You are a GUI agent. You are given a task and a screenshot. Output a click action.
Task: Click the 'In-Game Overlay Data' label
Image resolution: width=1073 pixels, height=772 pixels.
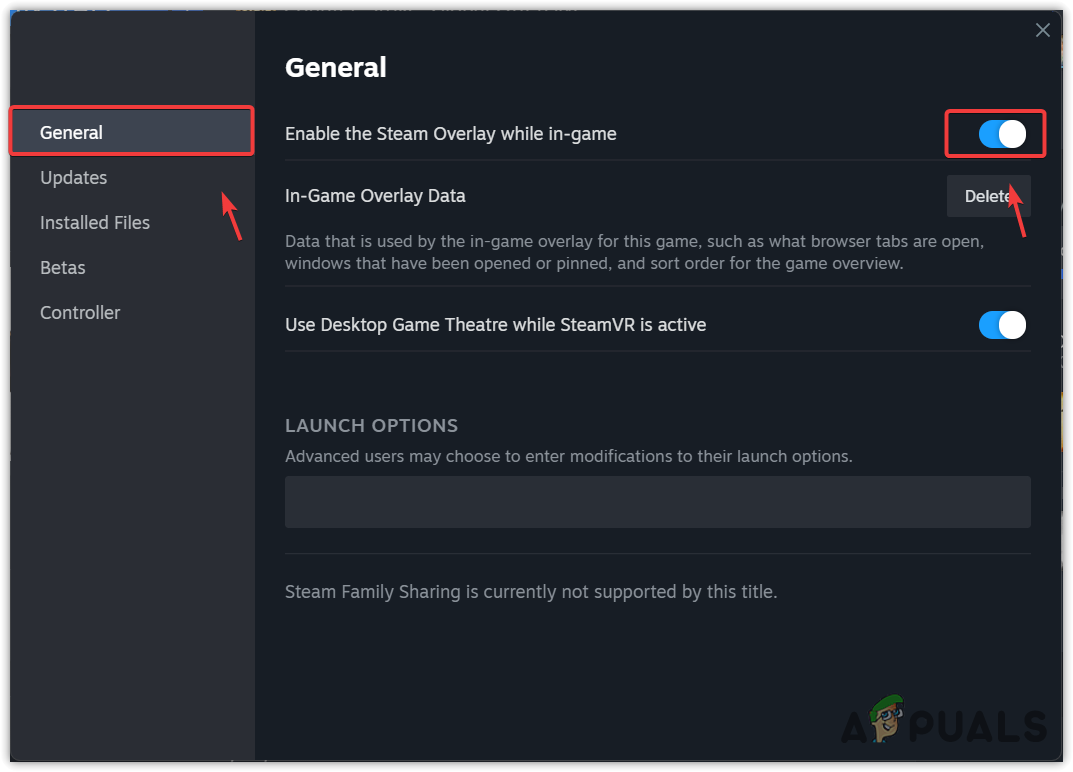click(375, 196)
